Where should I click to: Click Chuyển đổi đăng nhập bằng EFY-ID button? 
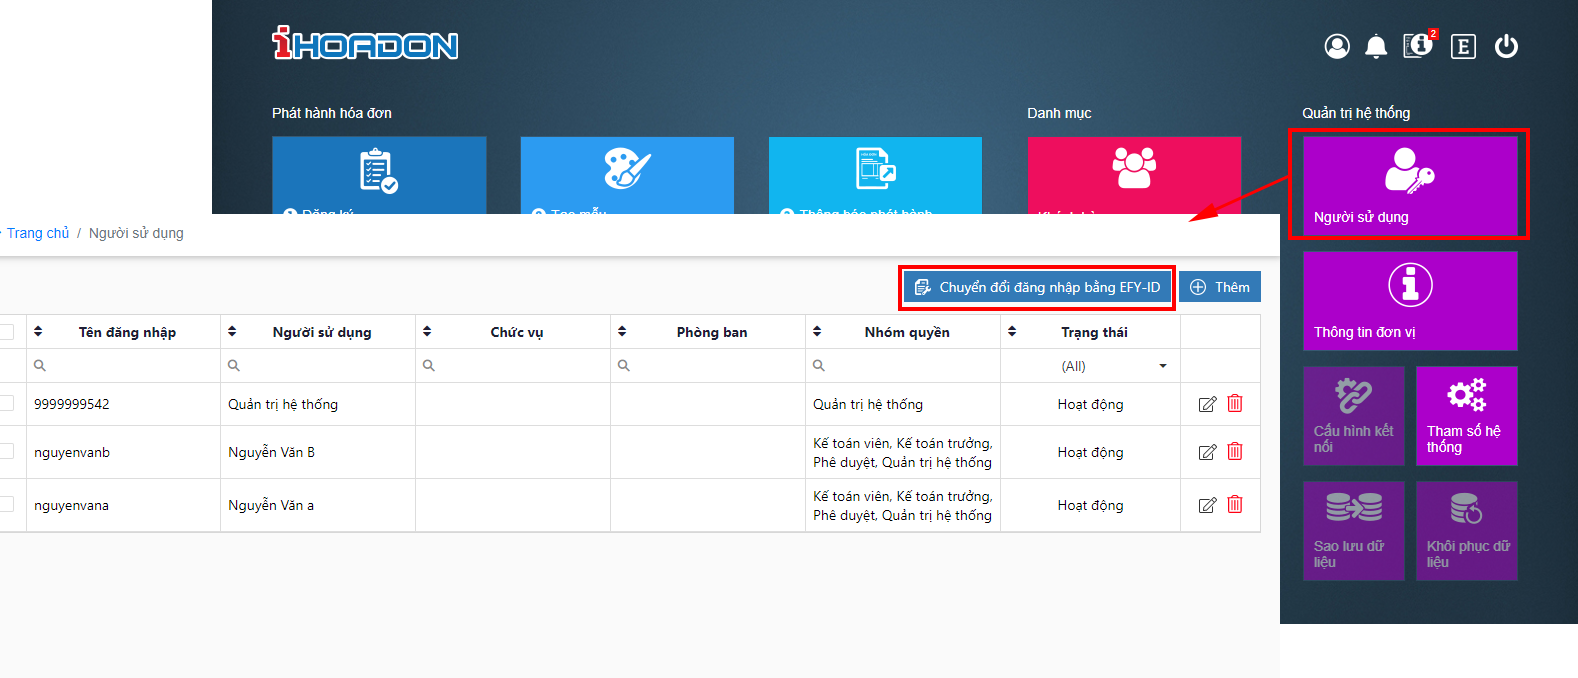click(1037, 287)
